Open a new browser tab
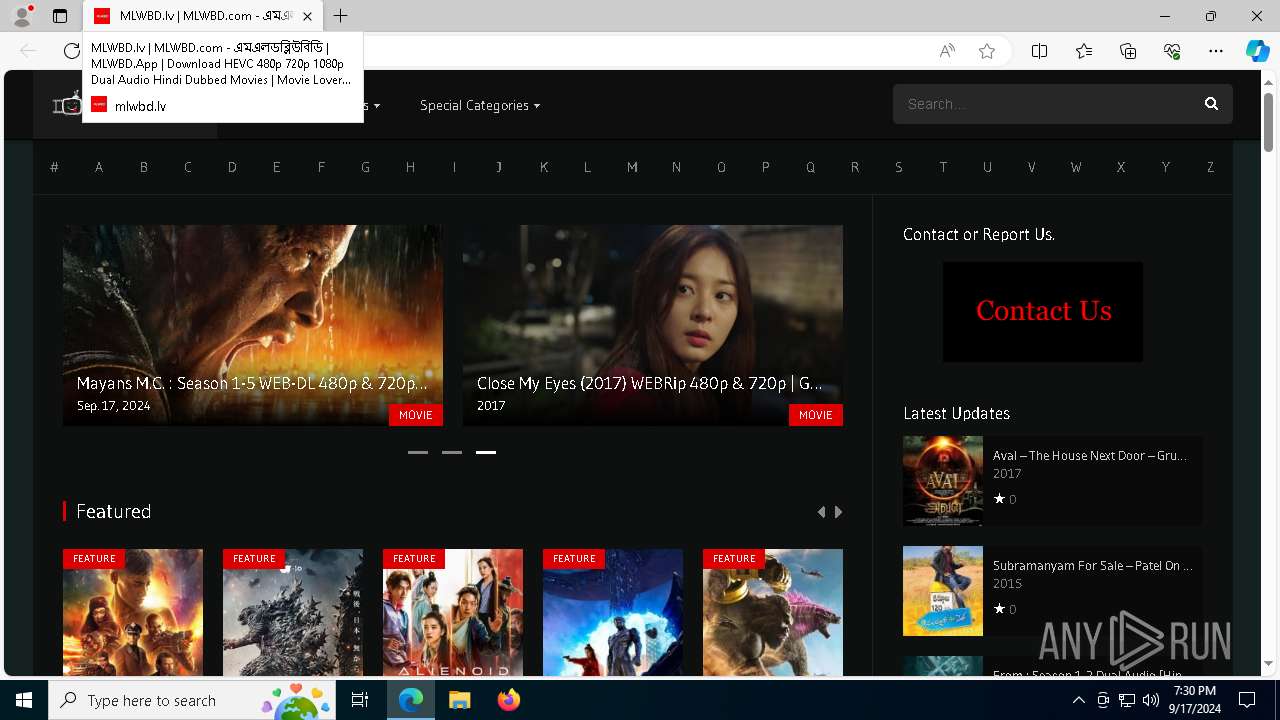This screenshot has width=1280, height=720. [x=341, y=16]
